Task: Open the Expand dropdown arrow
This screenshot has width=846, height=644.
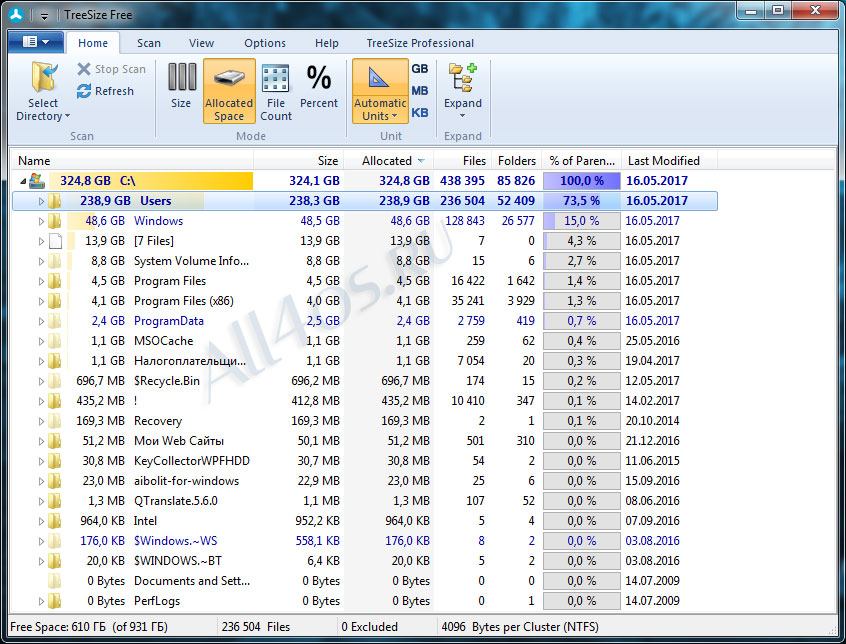Action: [x=462, y=116]
